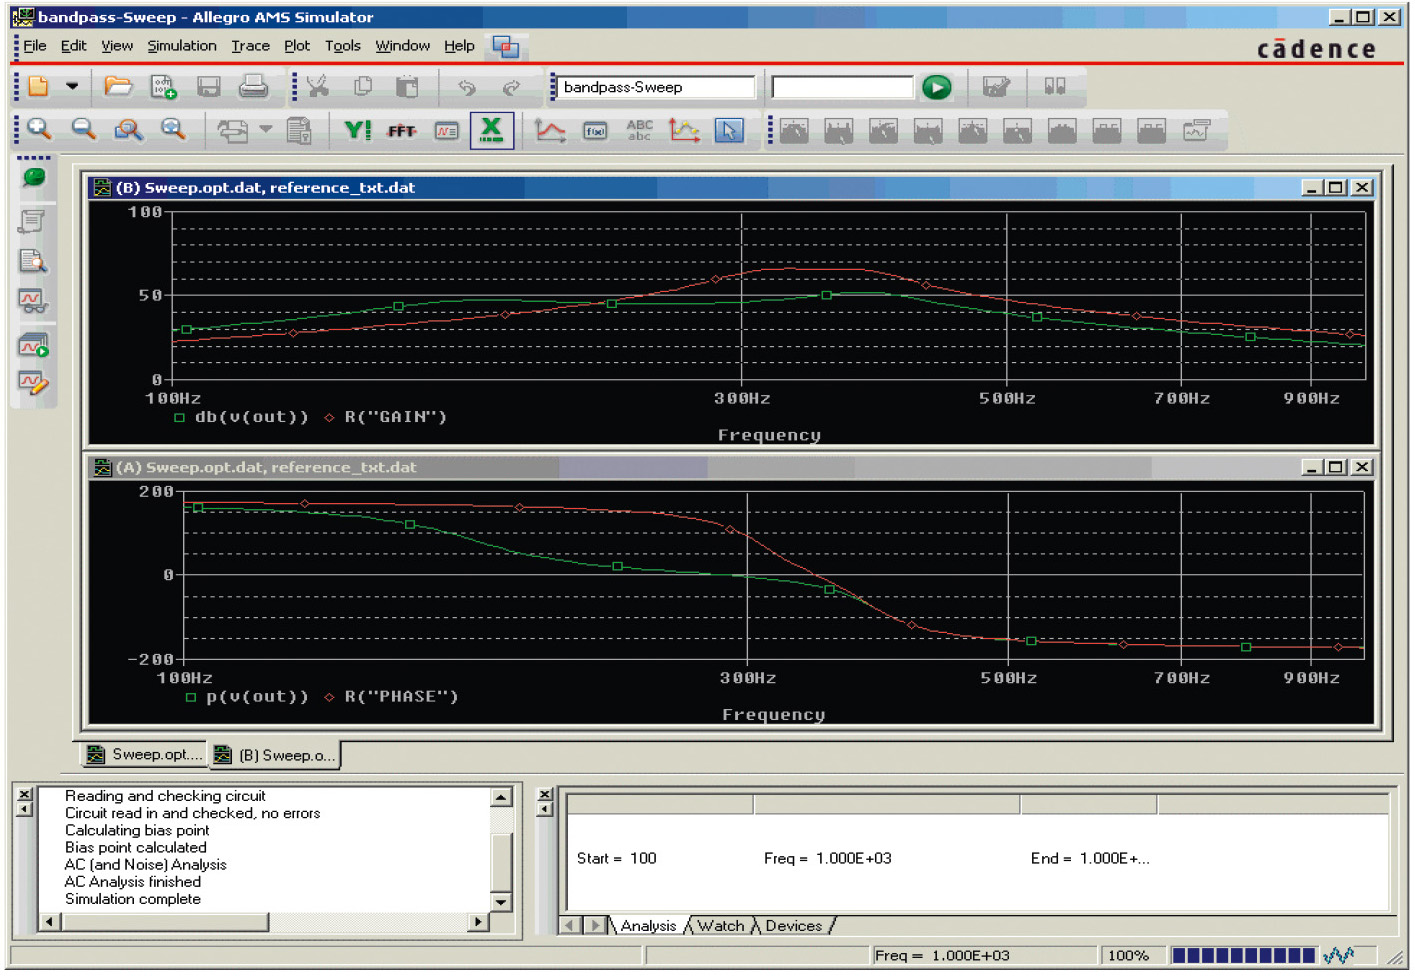Click the Zoom Fit magnifier icon
Viewport: 1415px width, 976px height.
173,130
